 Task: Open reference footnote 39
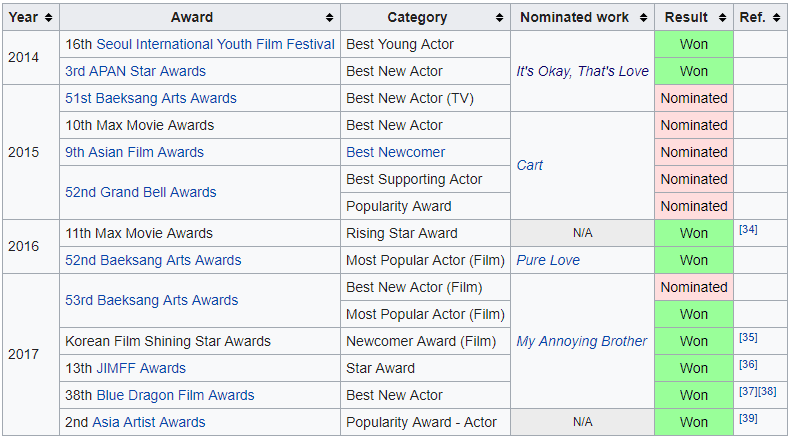748,419
